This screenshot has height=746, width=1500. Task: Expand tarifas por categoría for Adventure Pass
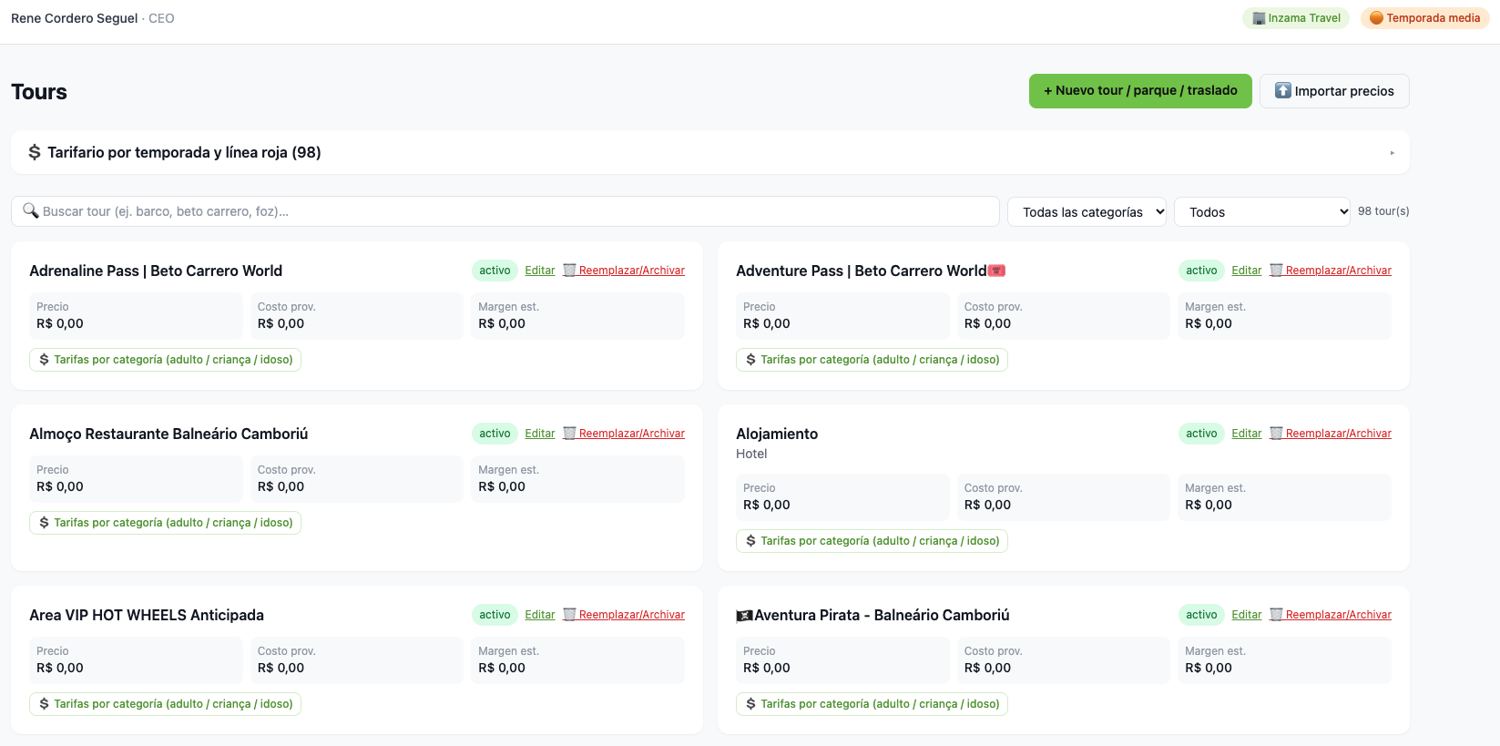(872, 360)
